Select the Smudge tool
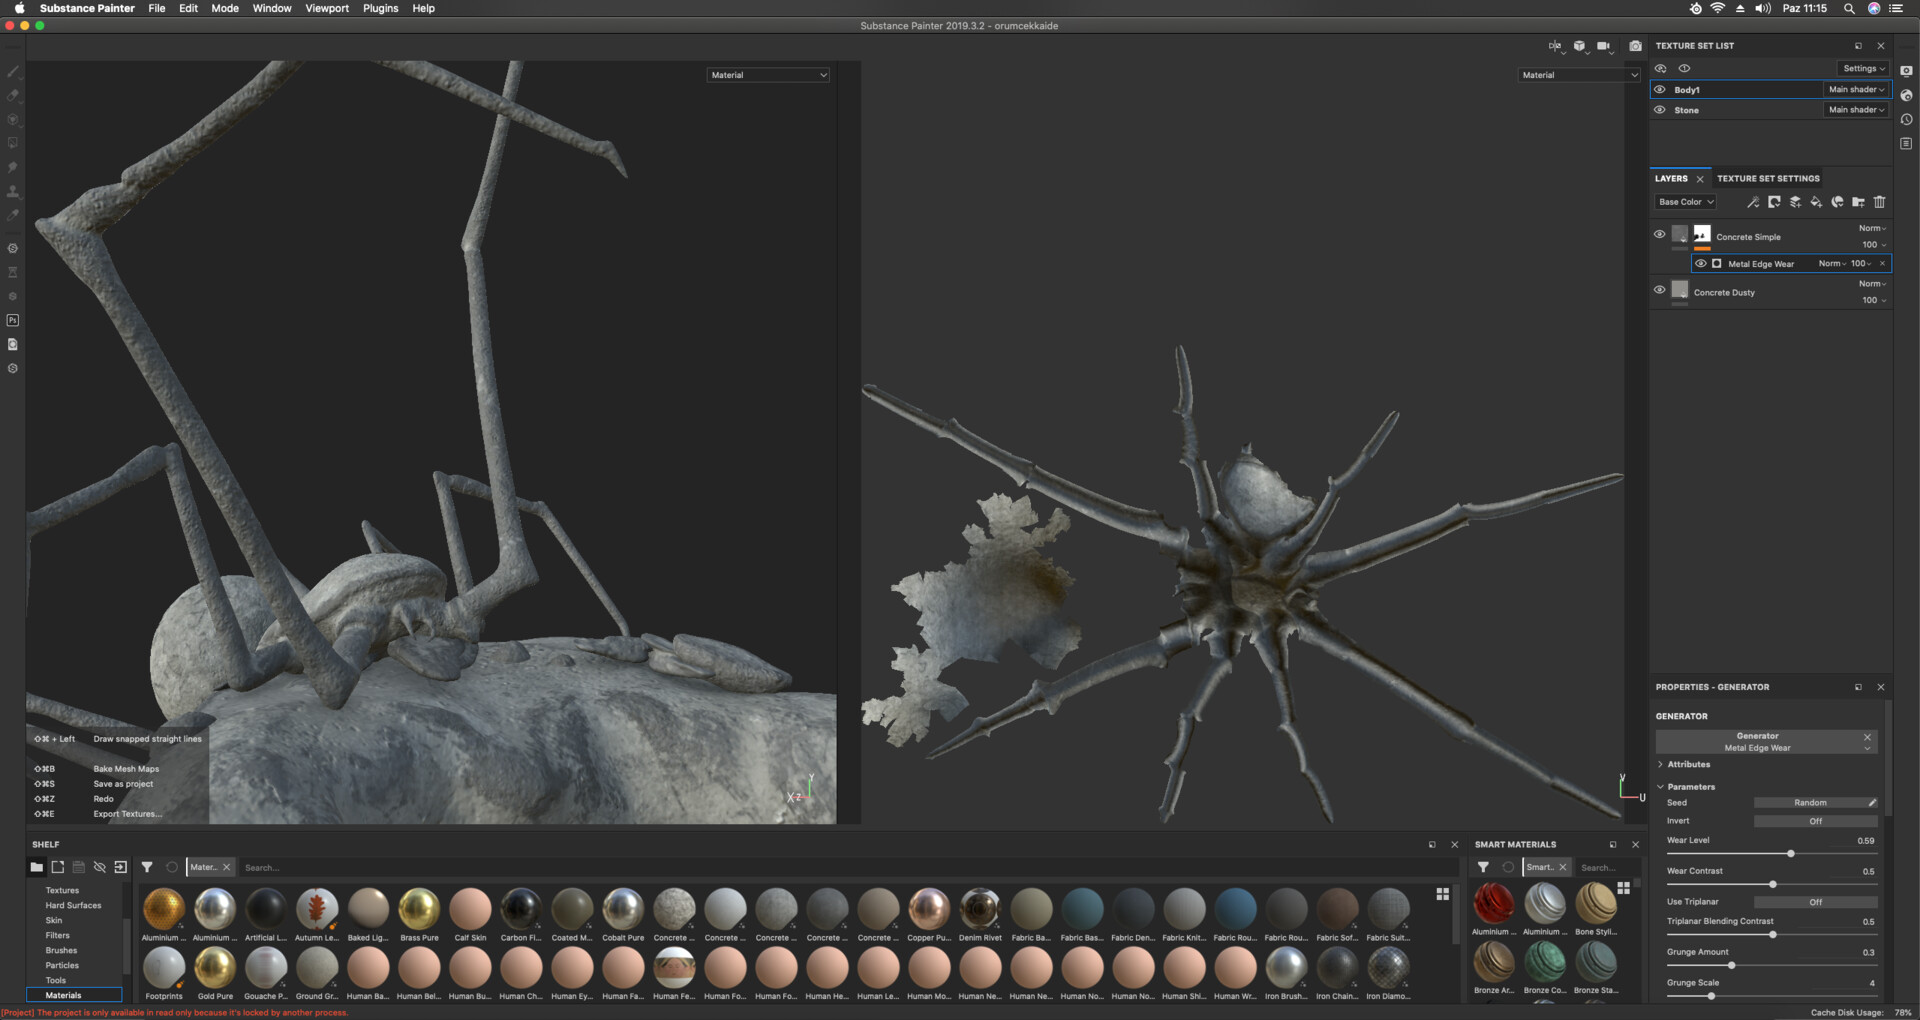The width and height of the screenshot is (1920, 1020). point(13,168)
